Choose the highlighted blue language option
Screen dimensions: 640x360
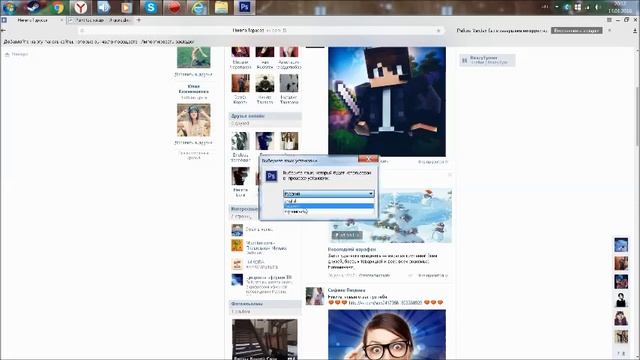point(329,206)
